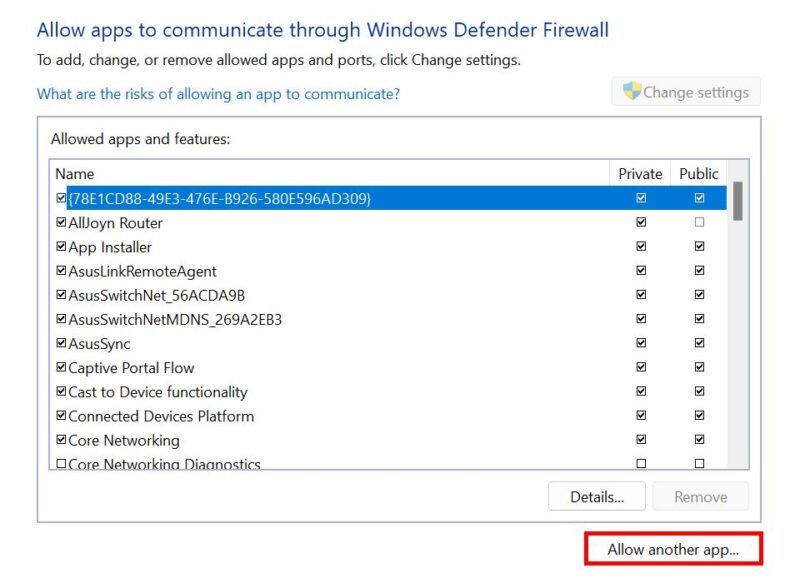Uncheck App Installer Private checkbox
Image resolution: width=800 pixels, height=583 pixels.
(x=641, y=247)
